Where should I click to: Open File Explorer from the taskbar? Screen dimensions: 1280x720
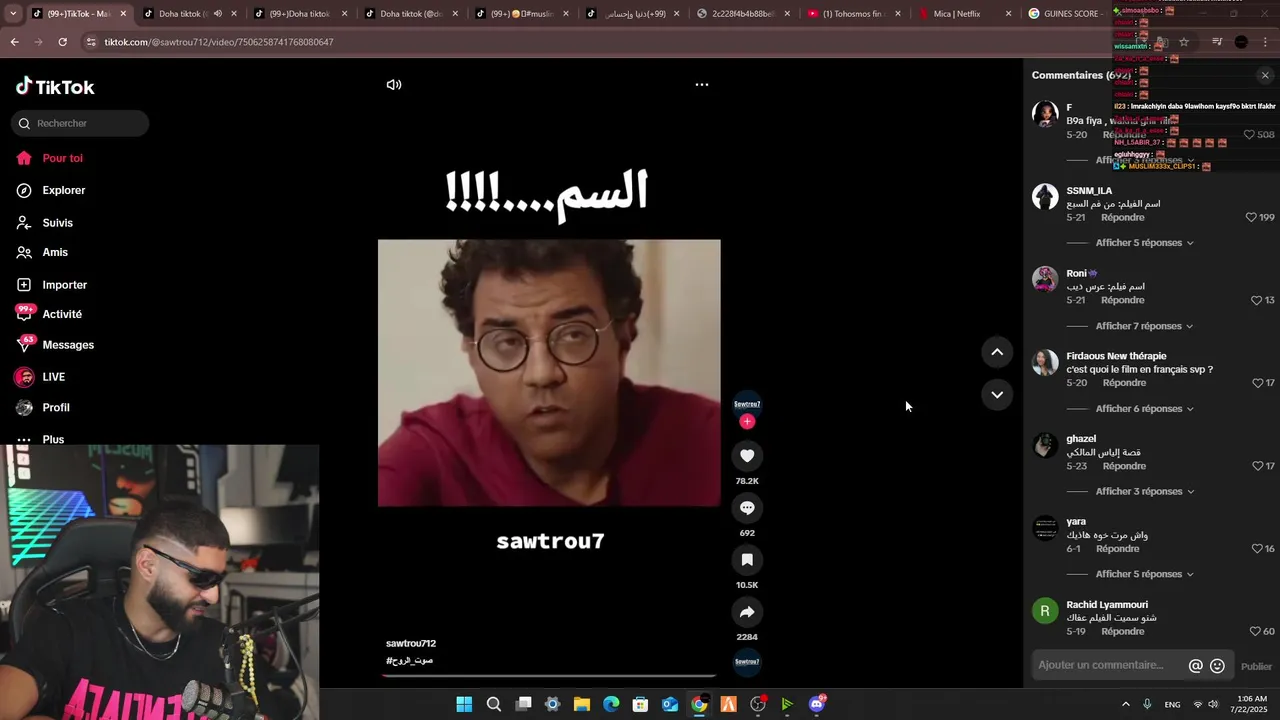pos(582,704)
